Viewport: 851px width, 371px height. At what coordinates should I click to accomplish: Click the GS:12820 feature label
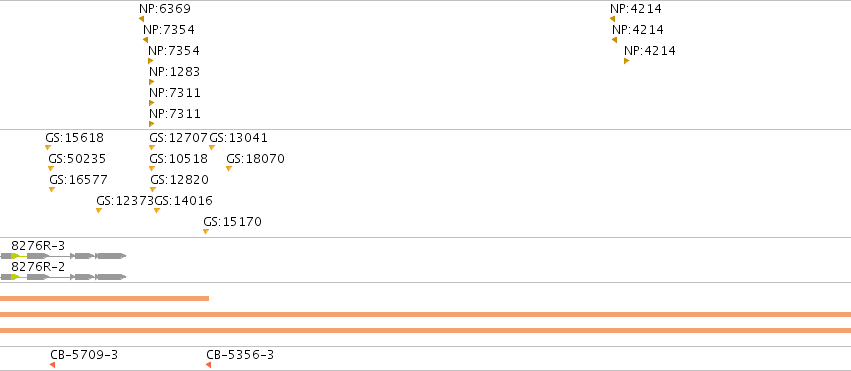point(179,180)
